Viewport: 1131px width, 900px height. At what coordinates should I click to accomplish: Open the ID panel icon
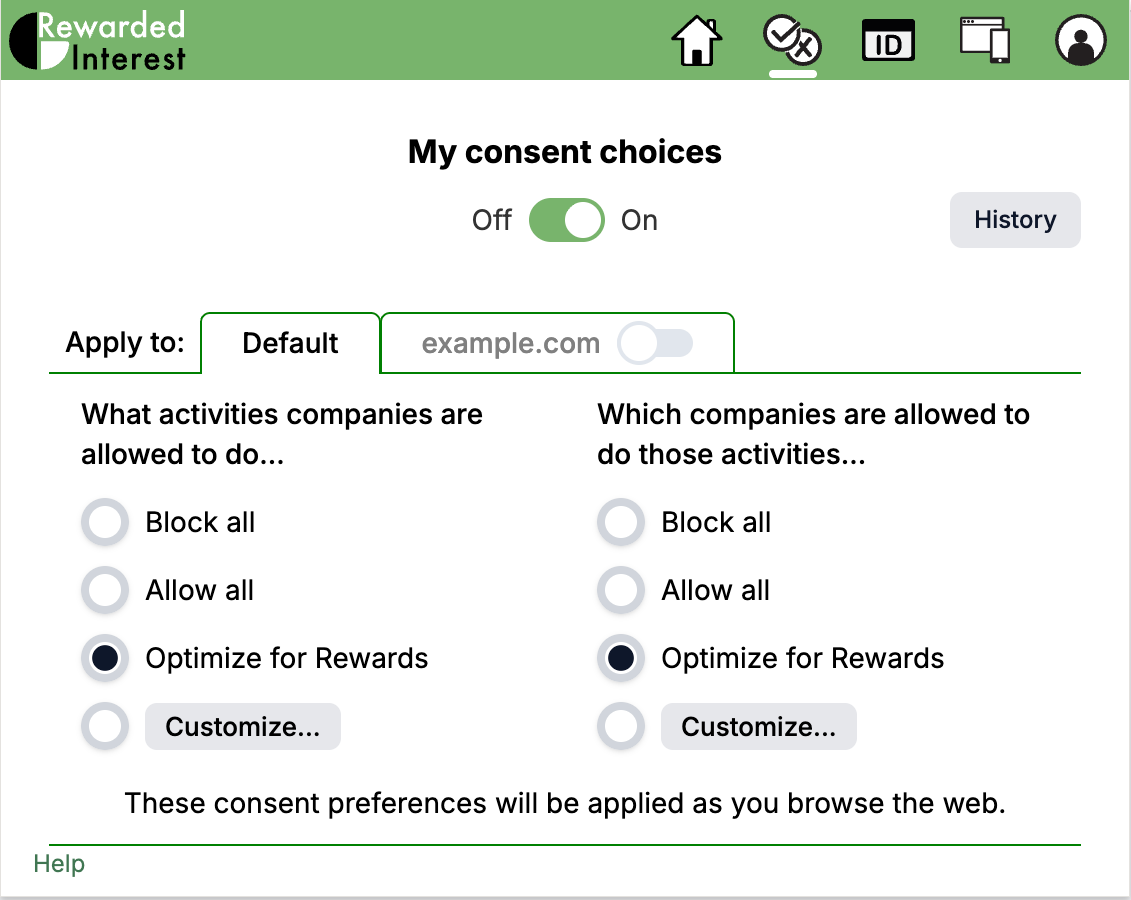(888, 41)
